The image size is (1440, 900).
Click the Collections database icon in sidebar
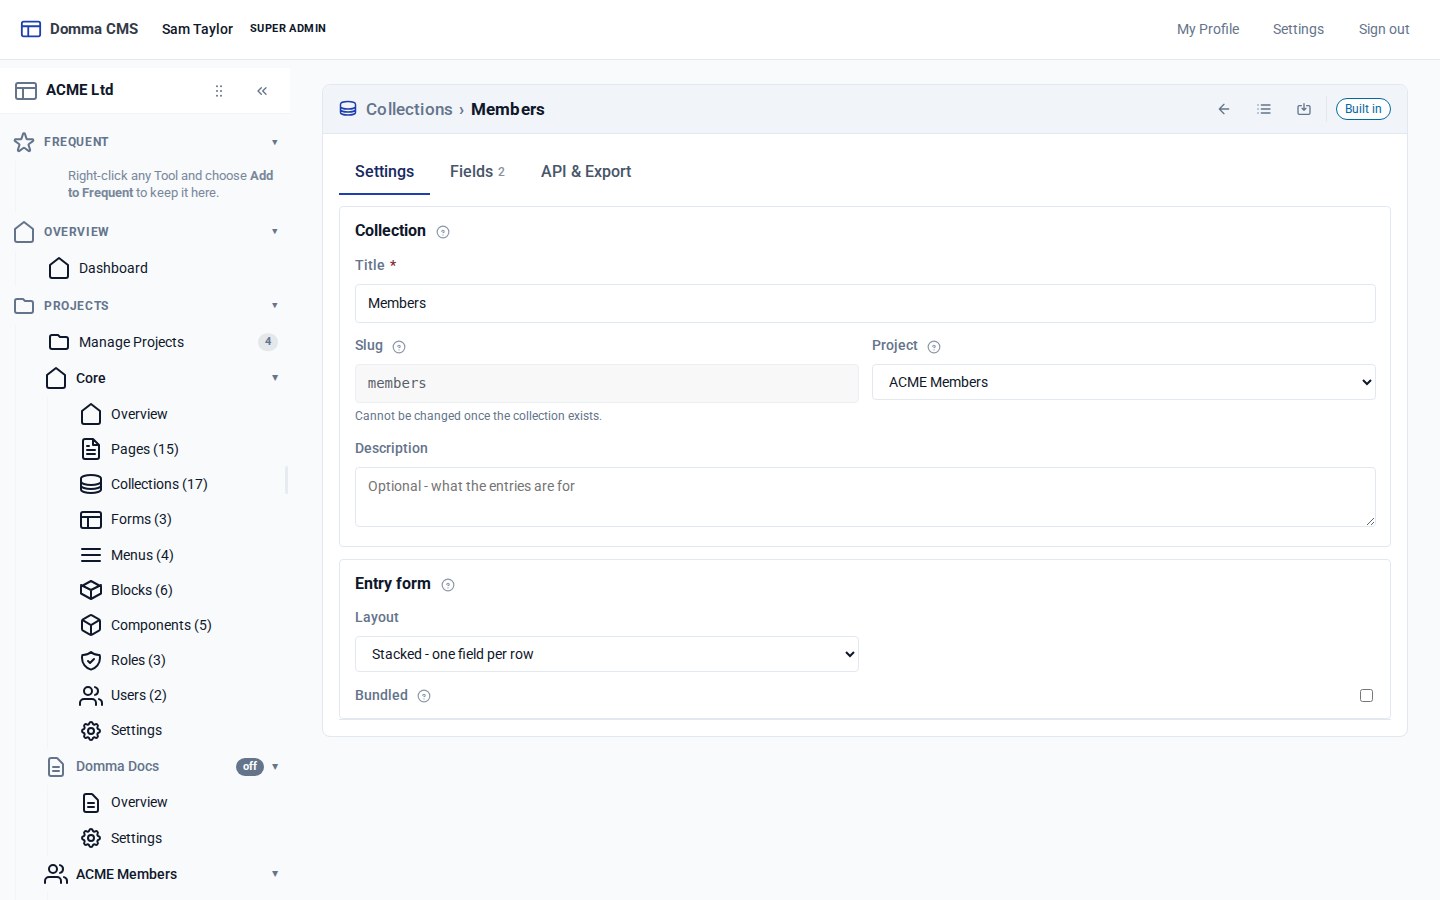click(91, 484)
